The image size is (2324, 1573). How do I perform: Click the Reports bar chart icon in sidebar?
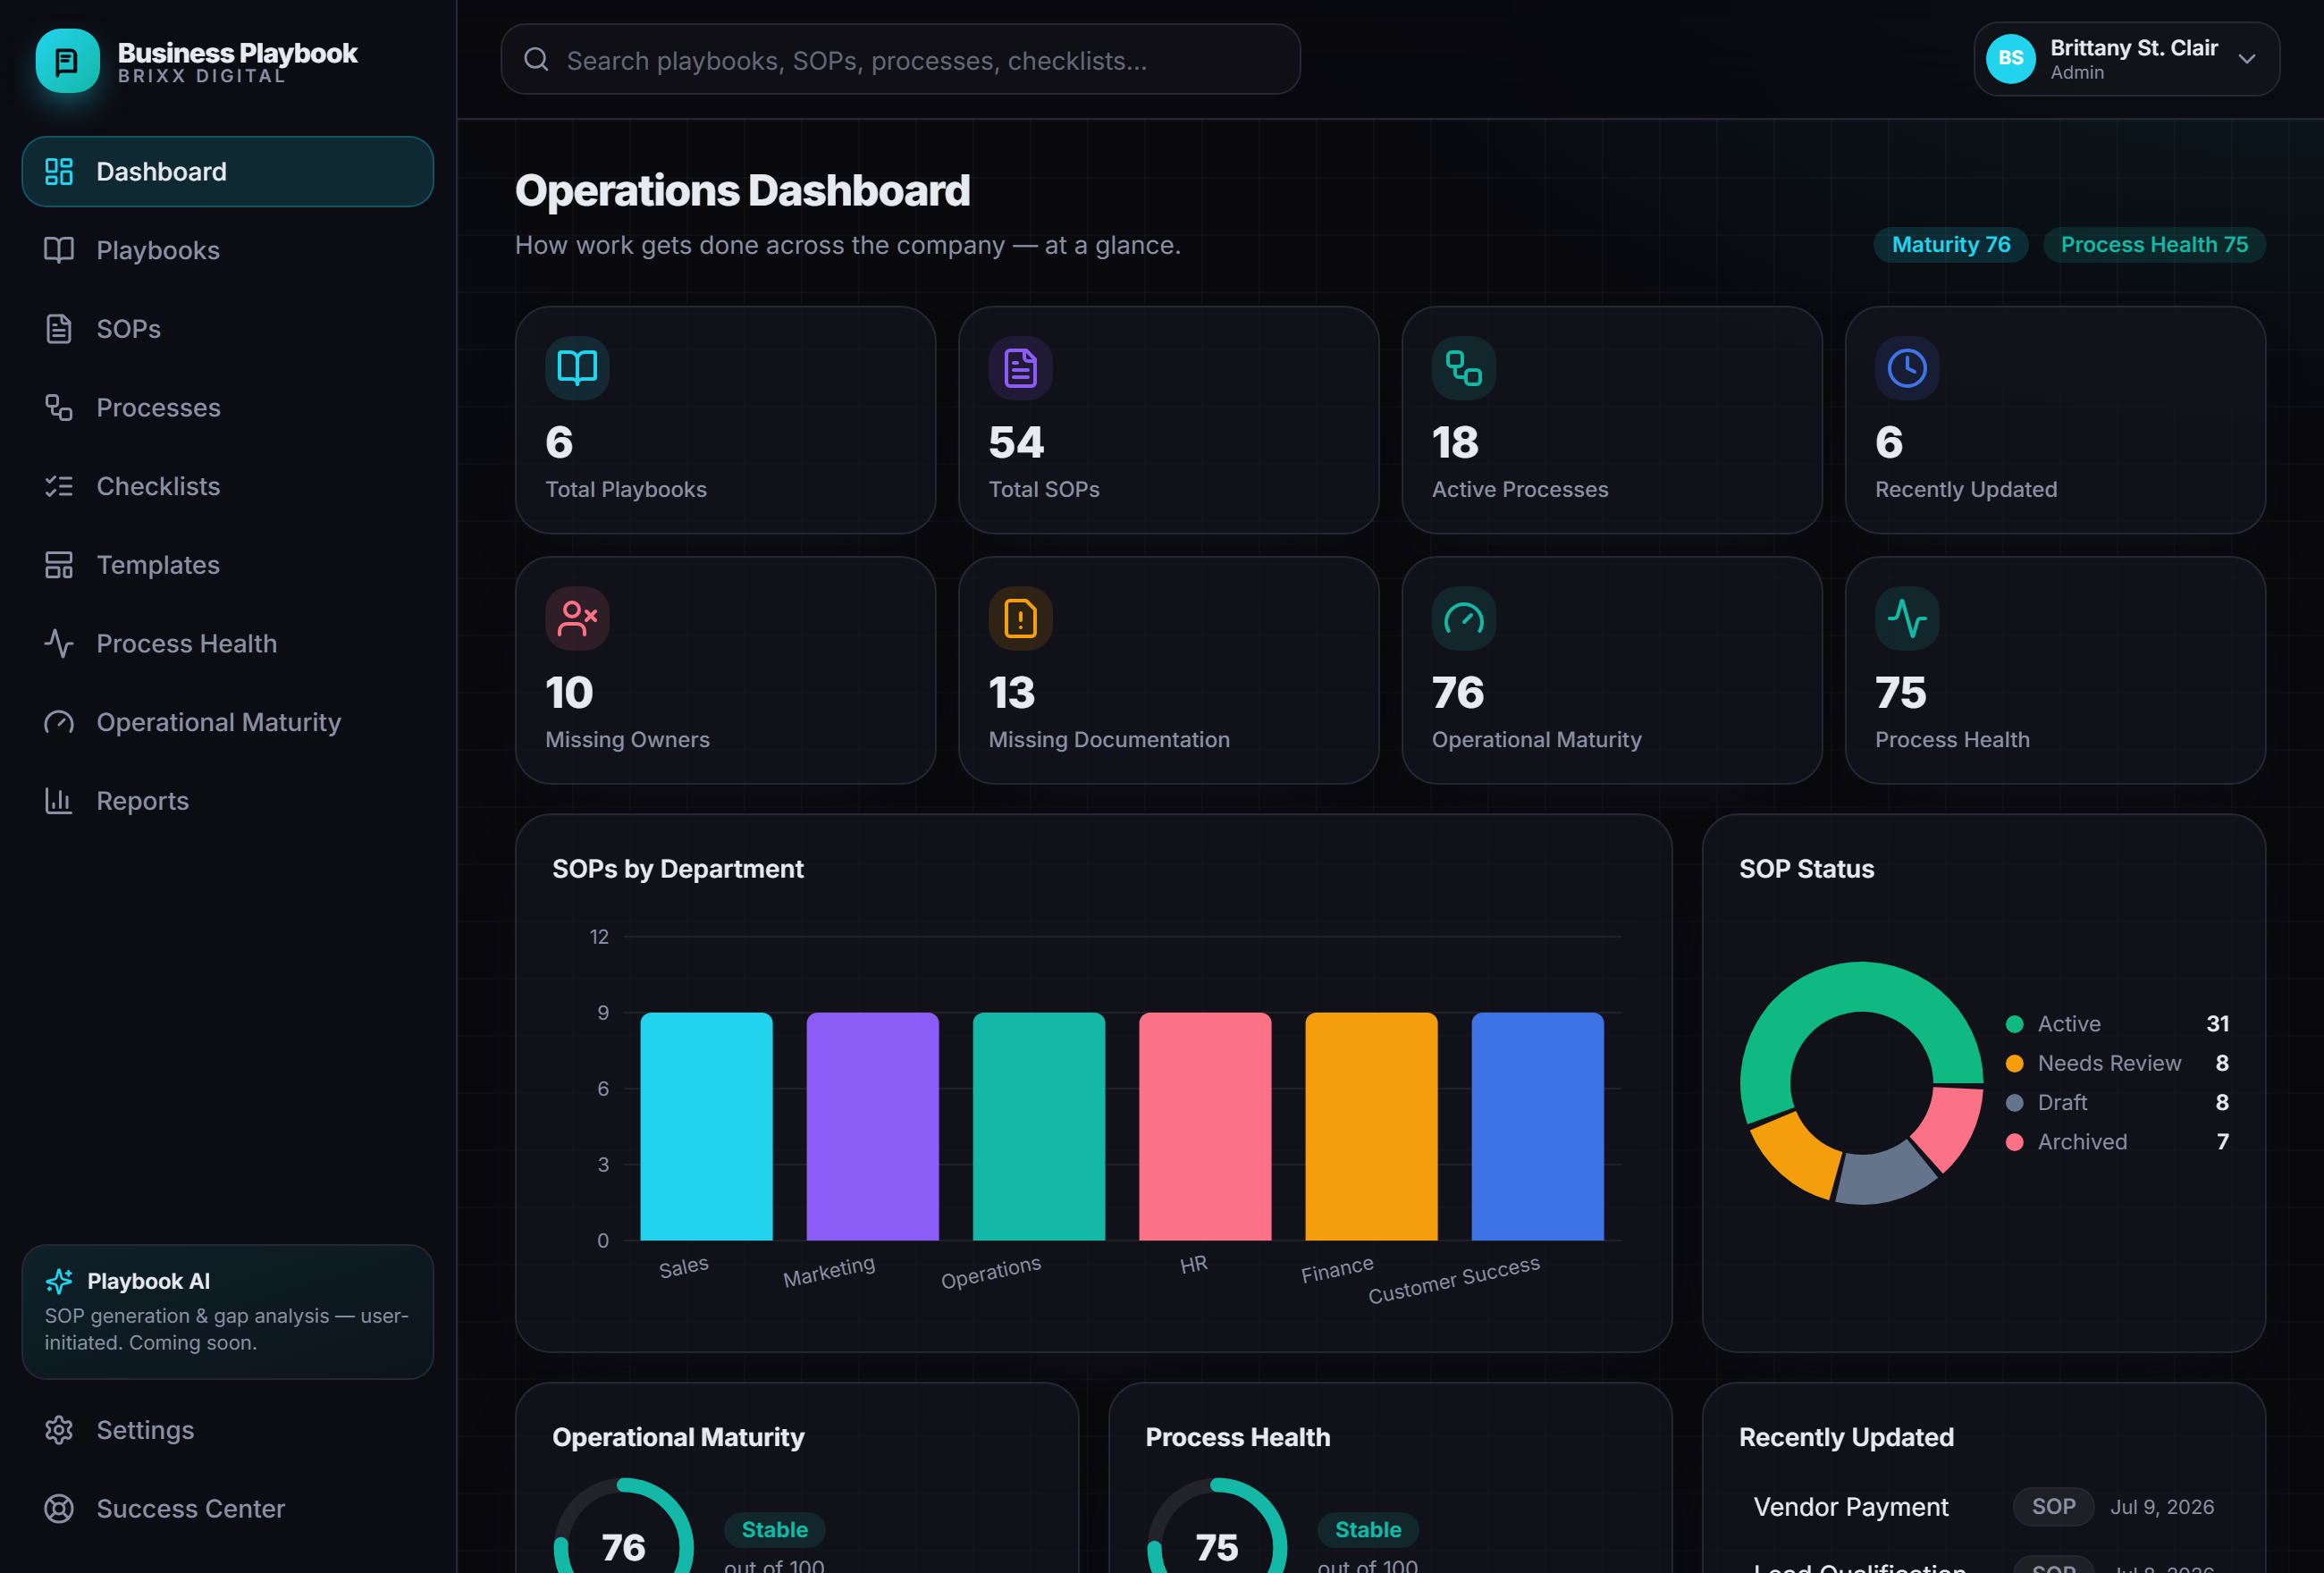[59, 801]
